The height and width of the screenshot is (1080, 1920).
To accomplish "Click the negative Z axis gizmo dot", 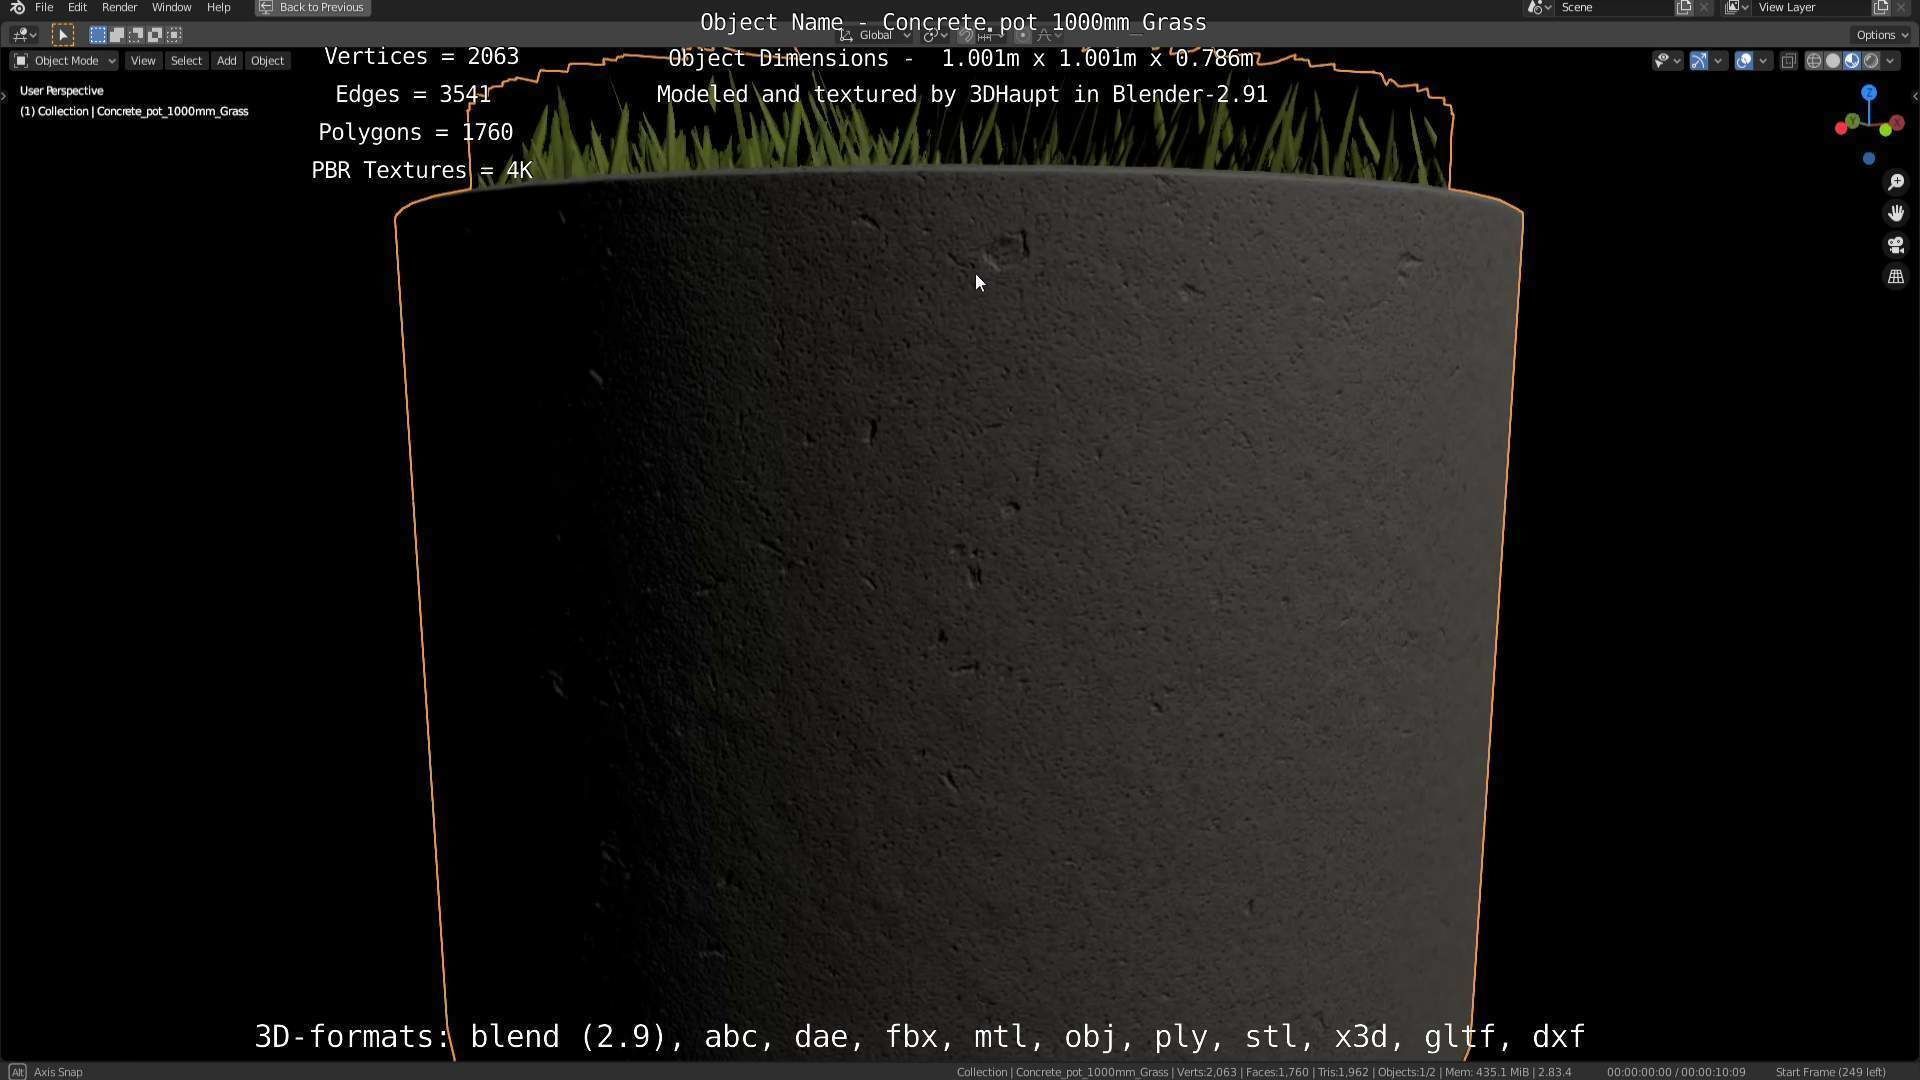I will 1868,159.
